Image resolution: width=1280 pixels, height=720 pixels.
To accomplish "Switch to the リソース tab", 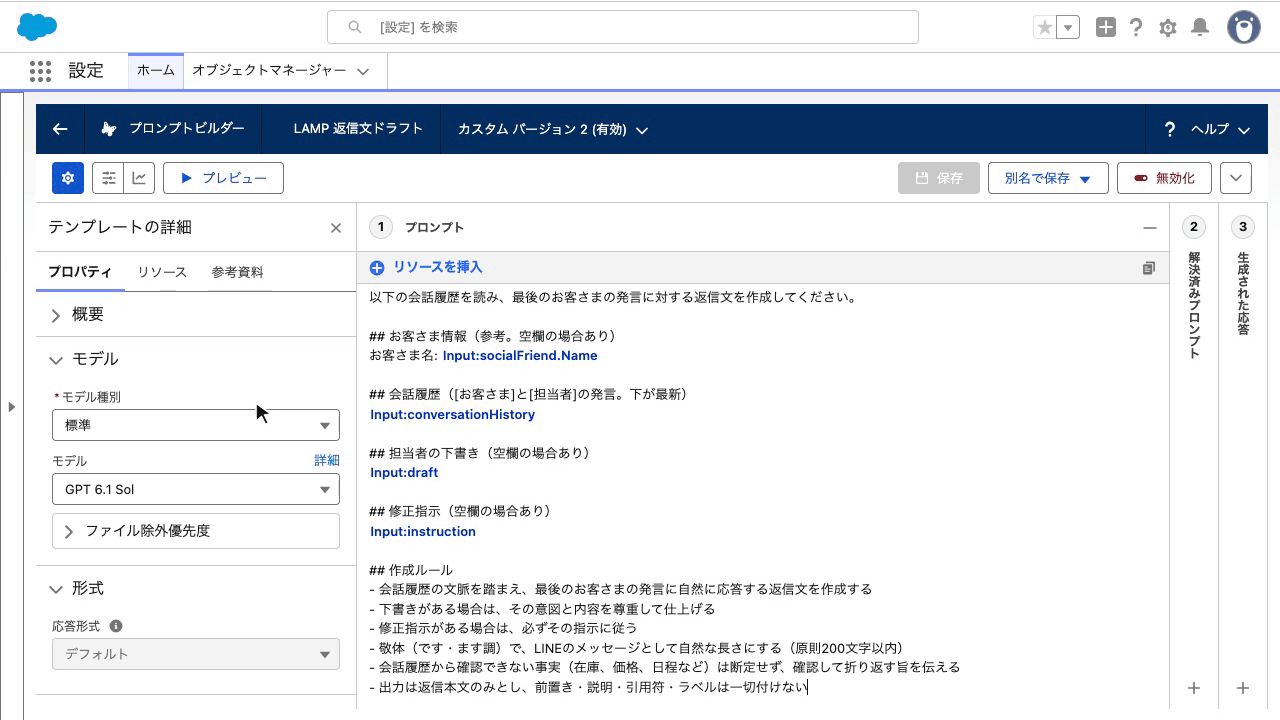I will pos(162,272).
